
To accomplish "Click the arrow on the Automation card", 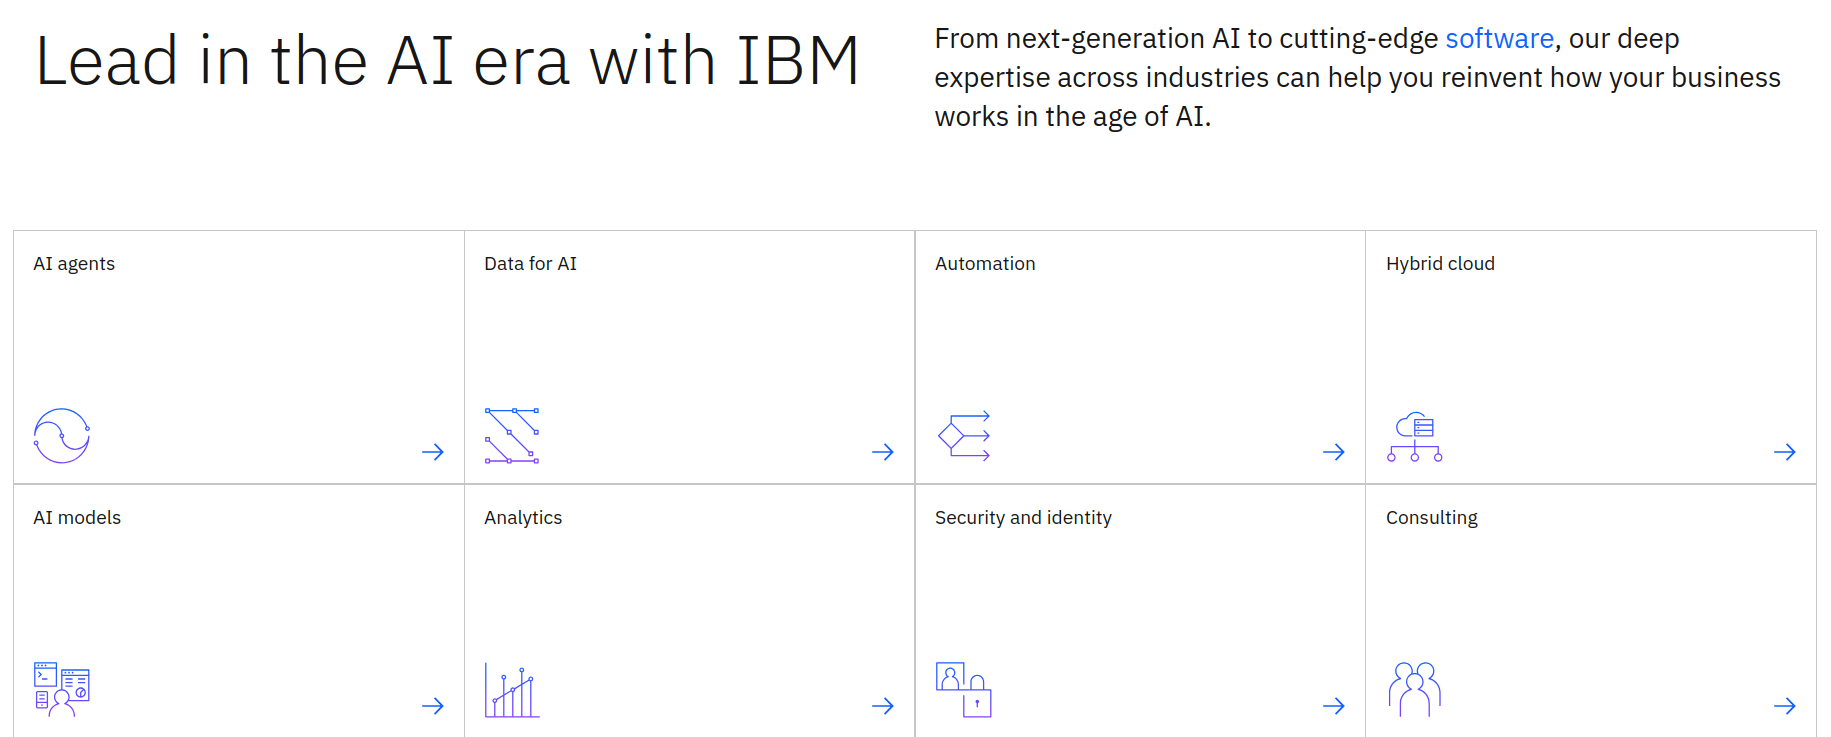I will point(1334,452).
